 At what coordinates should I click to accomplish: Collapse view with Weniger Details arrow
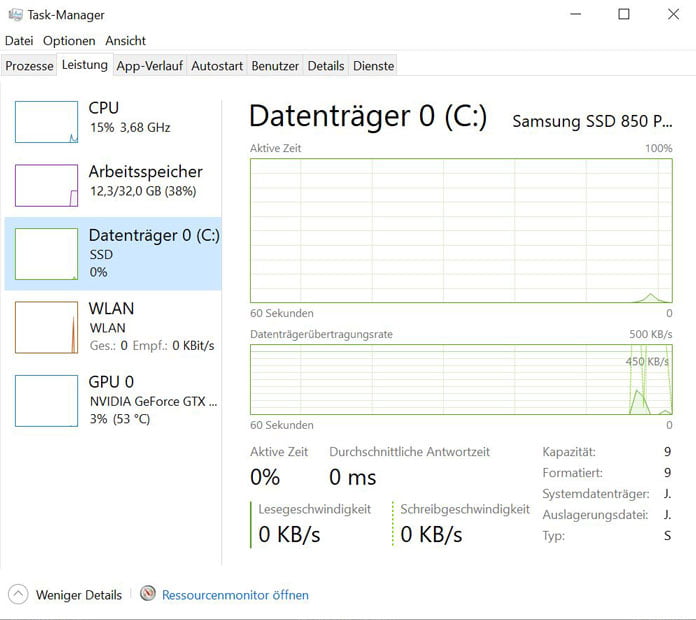[x=18, y=594]
